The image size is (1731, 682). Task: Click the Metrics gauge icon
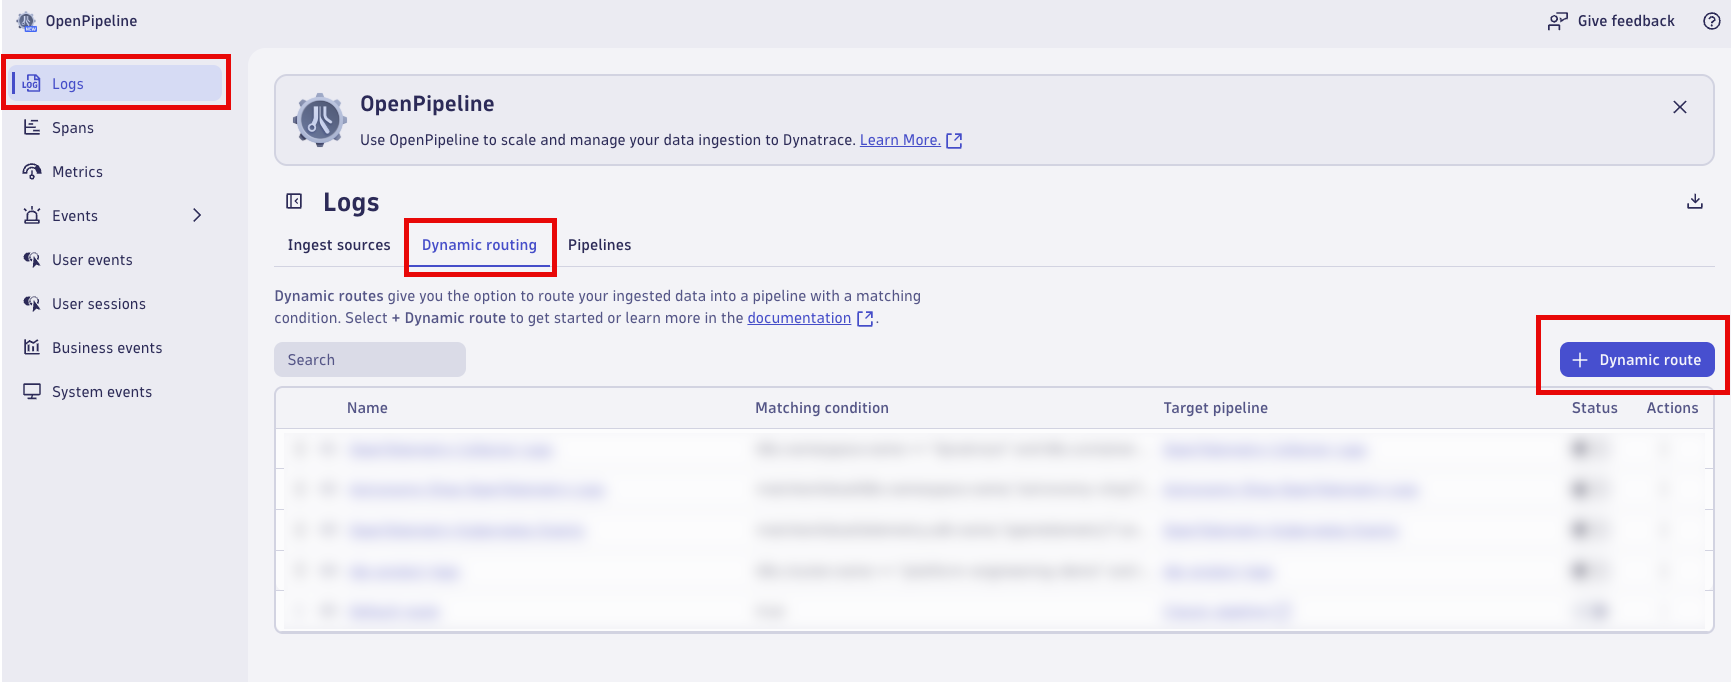[32, 171]
